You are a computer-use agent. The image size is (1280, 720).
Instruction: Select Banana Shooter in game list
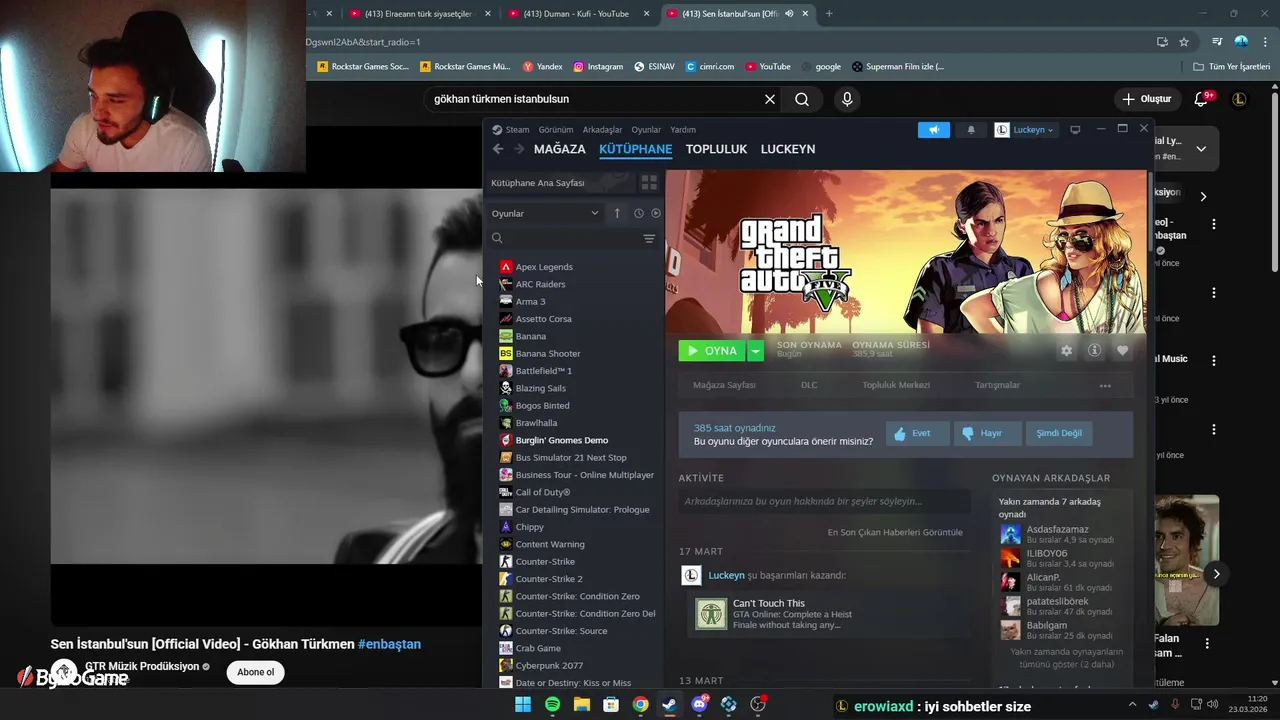click(548, 353)
